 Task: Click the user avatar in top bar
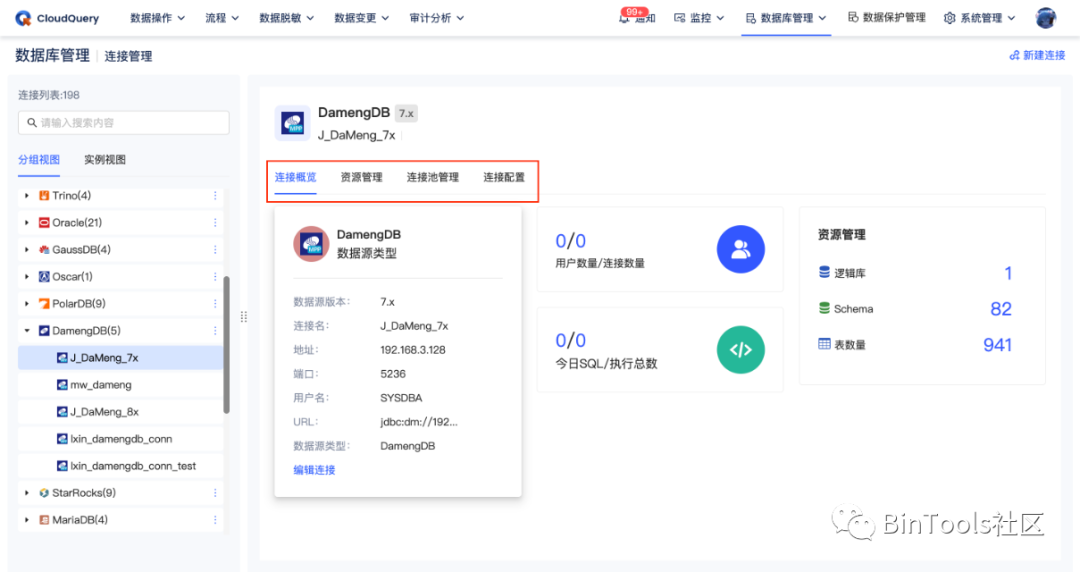1046,18
